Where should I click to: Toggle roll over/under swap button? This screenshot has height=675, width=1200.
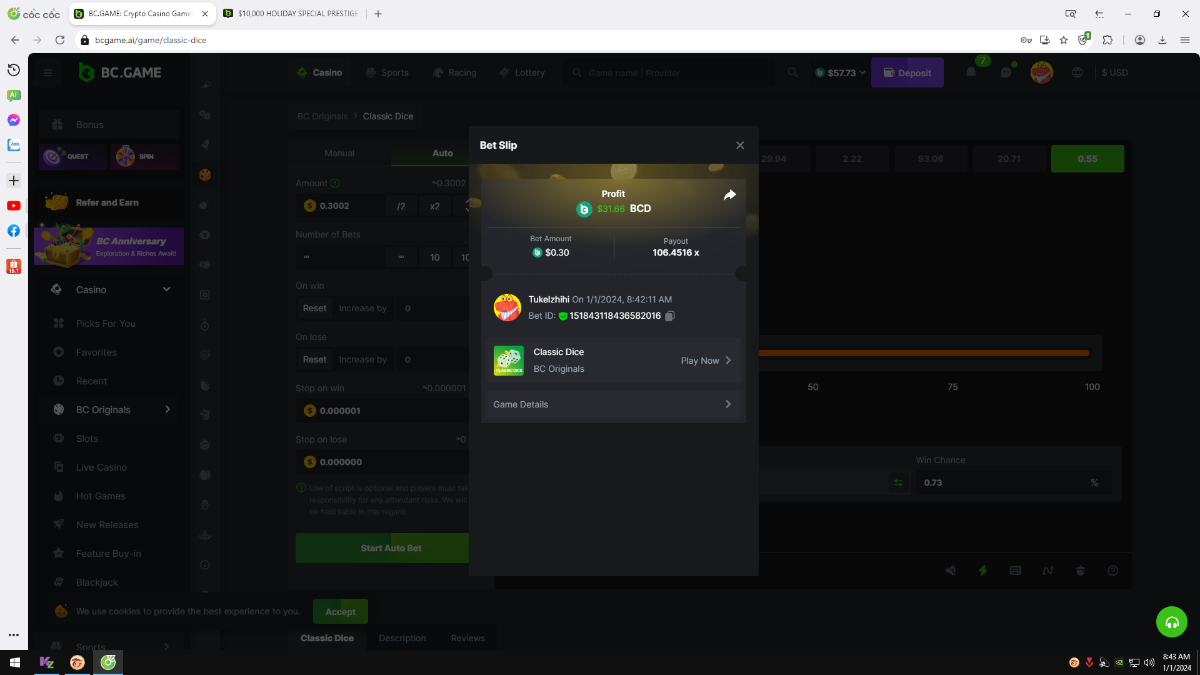pyautogui.click(x=897, y=482)
